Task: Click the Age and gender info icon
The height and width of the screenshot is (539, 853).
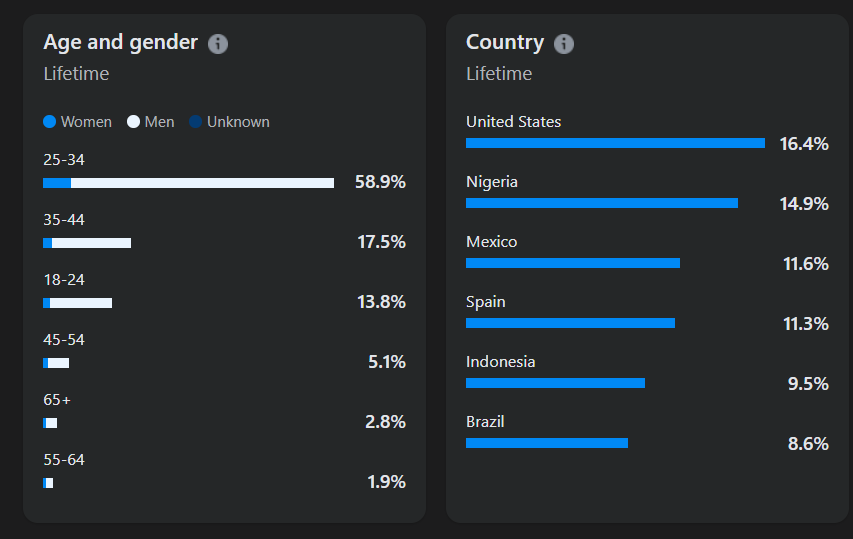Action: tap(218, 44)
